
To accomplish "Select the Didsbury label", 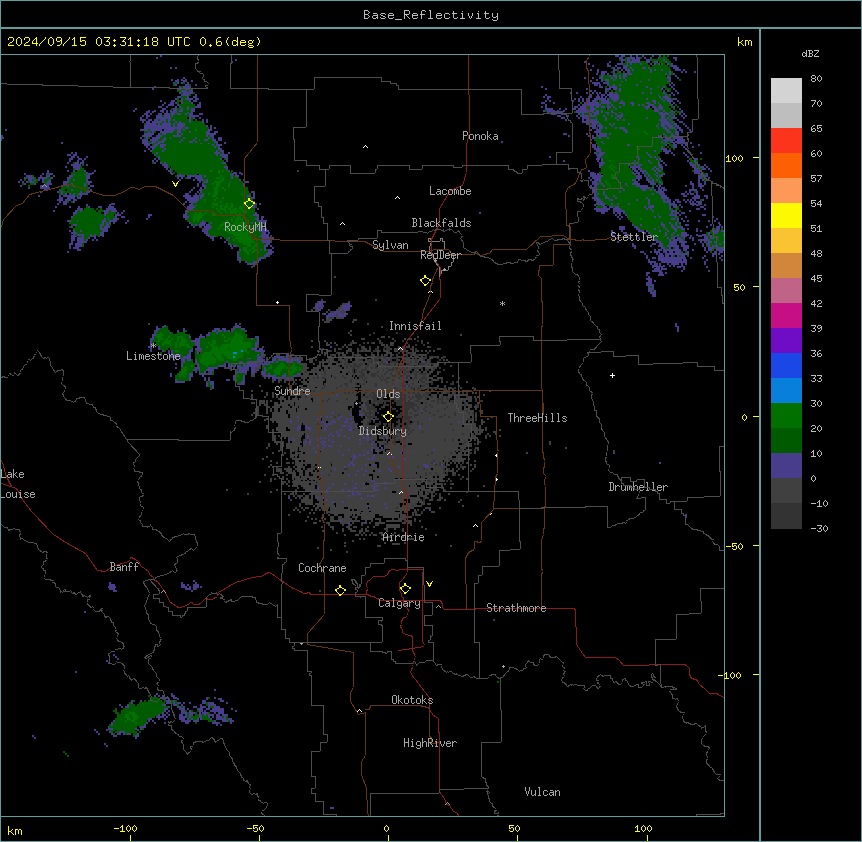I will pyautogui.click(x=382, y=431).
